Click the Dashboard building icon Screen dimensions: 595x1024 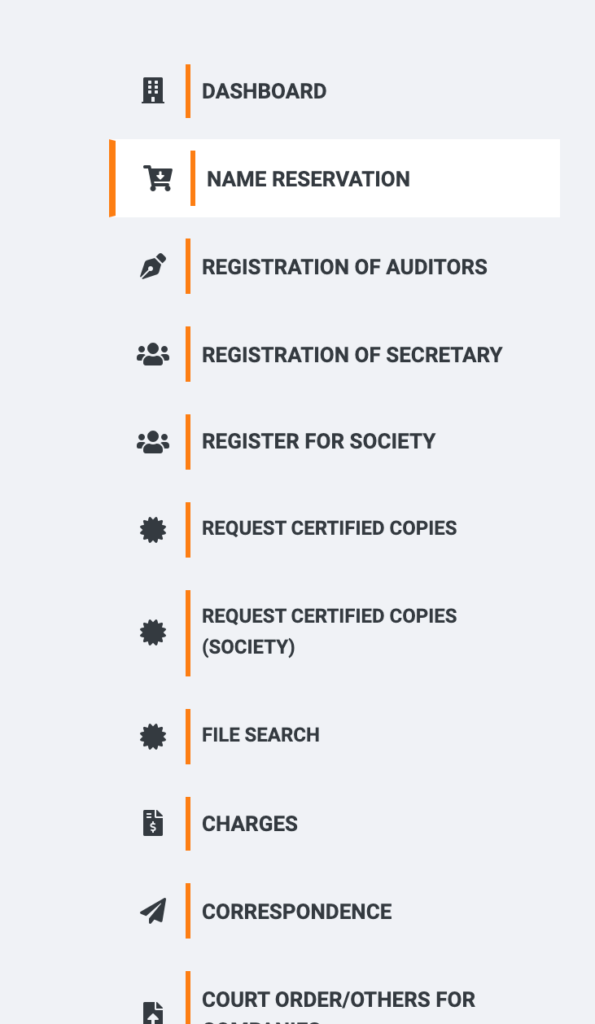click(x=153, y=91)
